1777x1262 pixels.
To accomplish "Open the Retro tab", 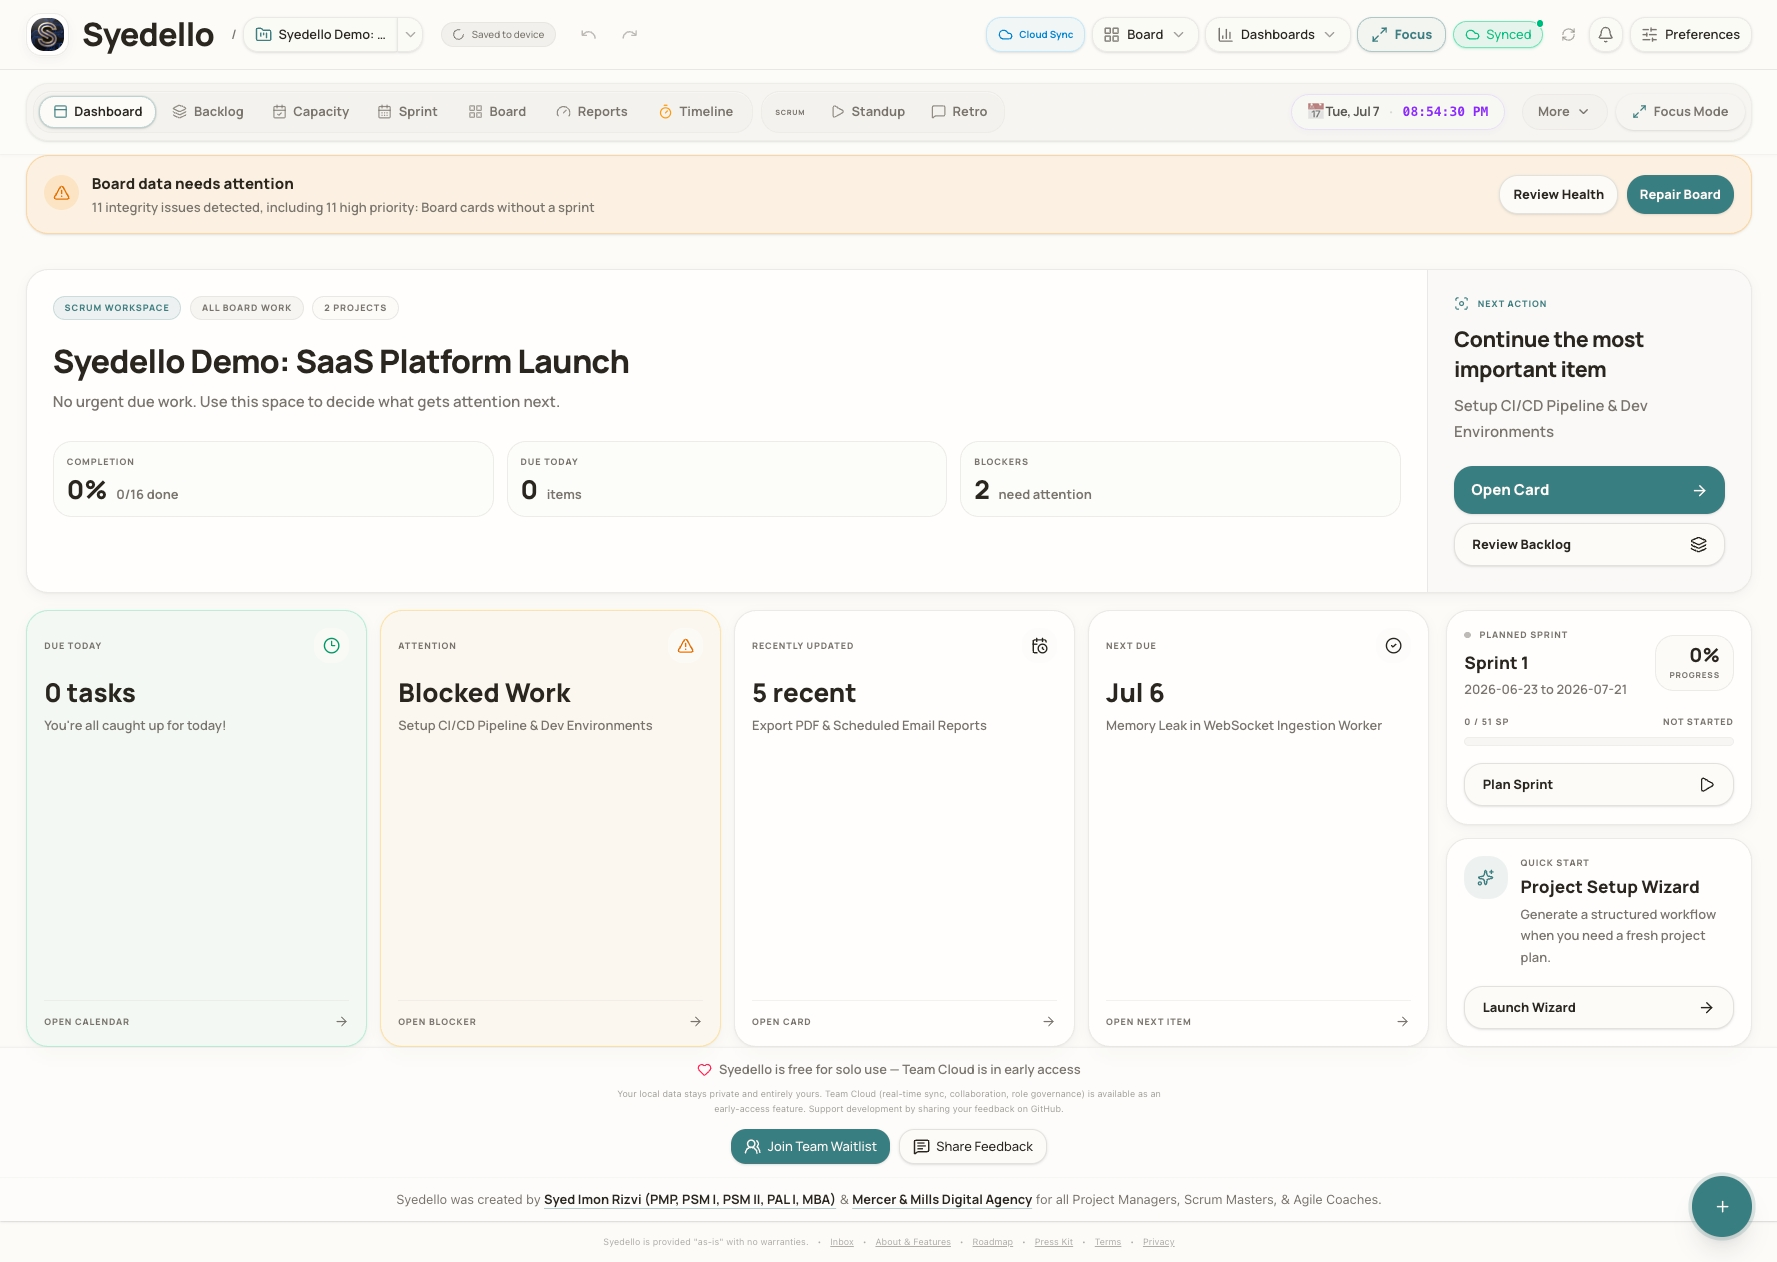I will (959, 111).
